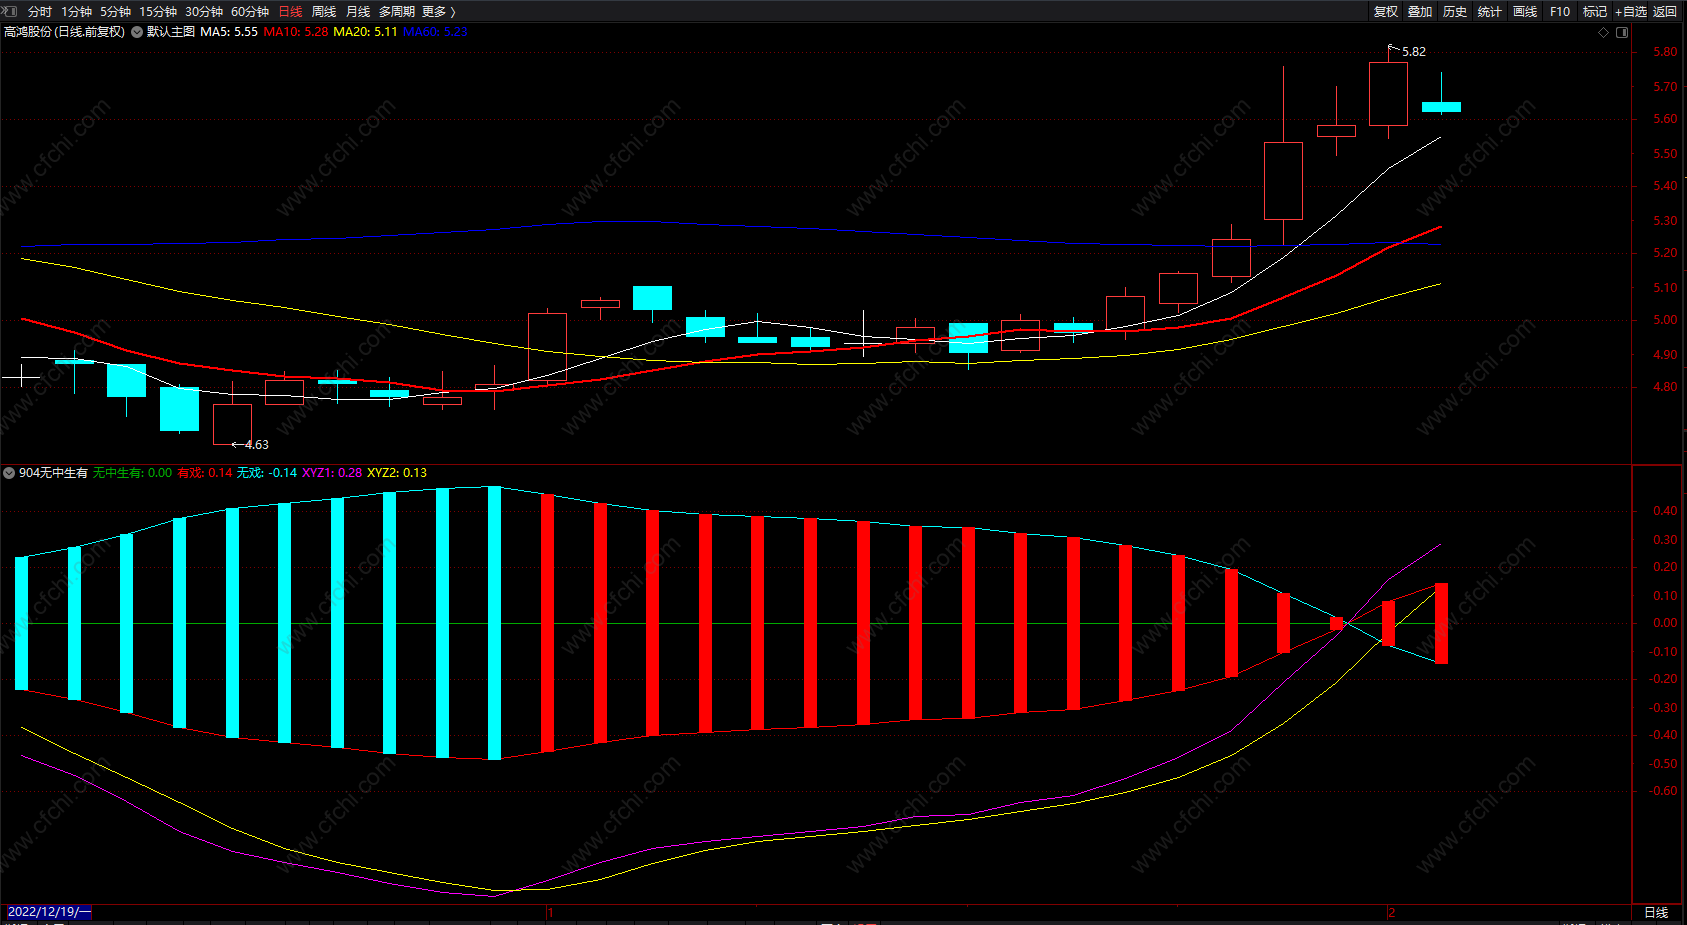The image size is (1687, 925).
Task: Expand the 更多 periods menu
Action: [x=439, y=12]
